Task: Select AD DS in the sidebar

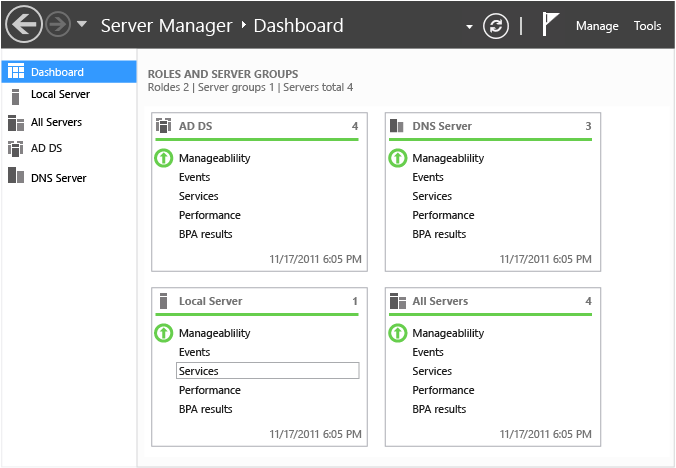Action: 46,148
